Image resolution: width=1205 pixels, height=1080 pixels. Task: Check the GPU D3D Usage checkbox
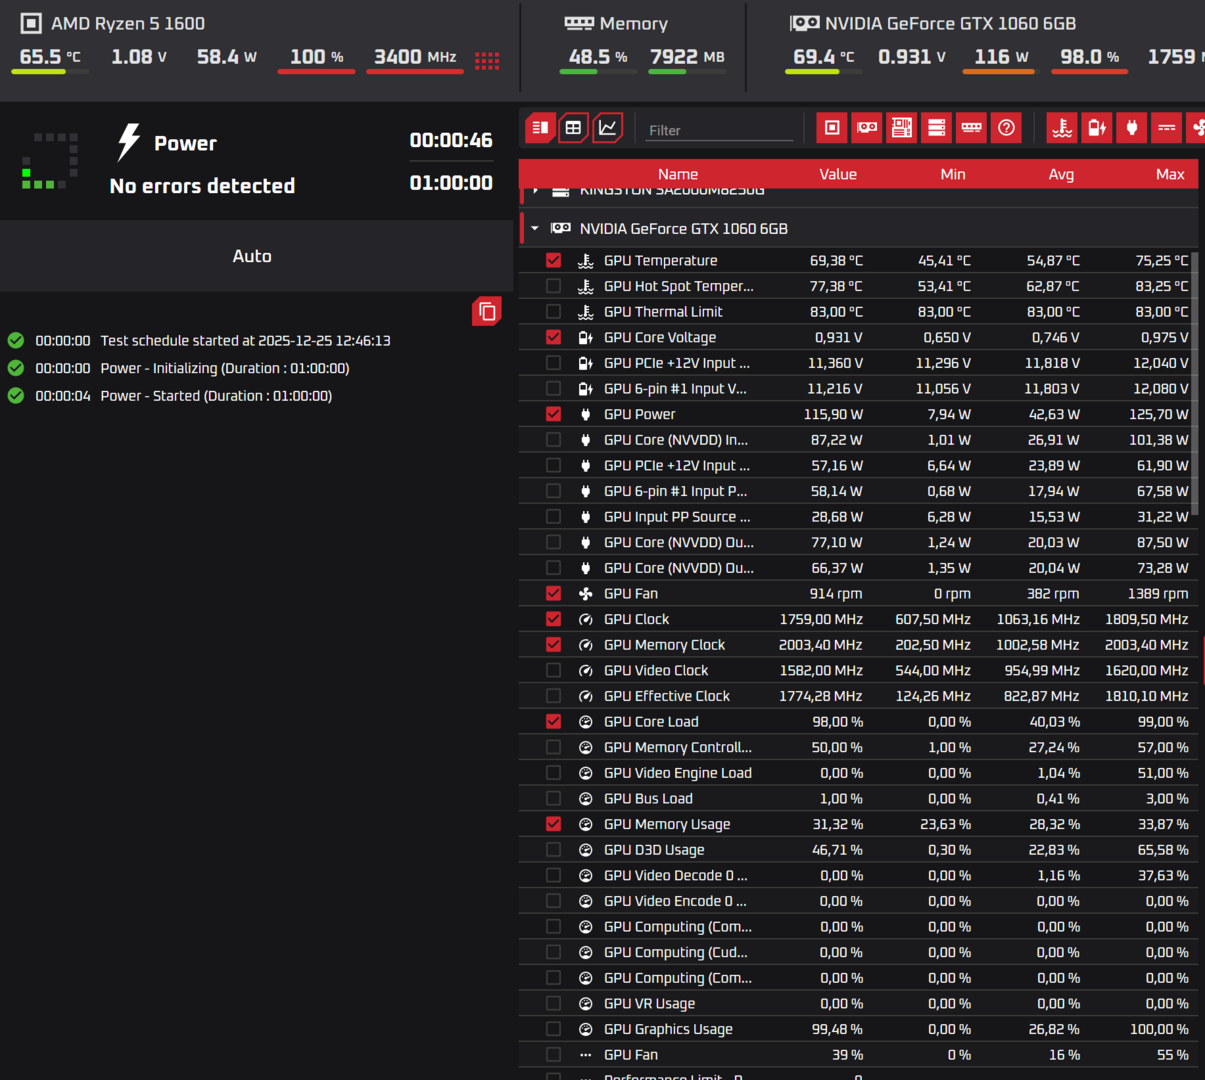[553, 850]
